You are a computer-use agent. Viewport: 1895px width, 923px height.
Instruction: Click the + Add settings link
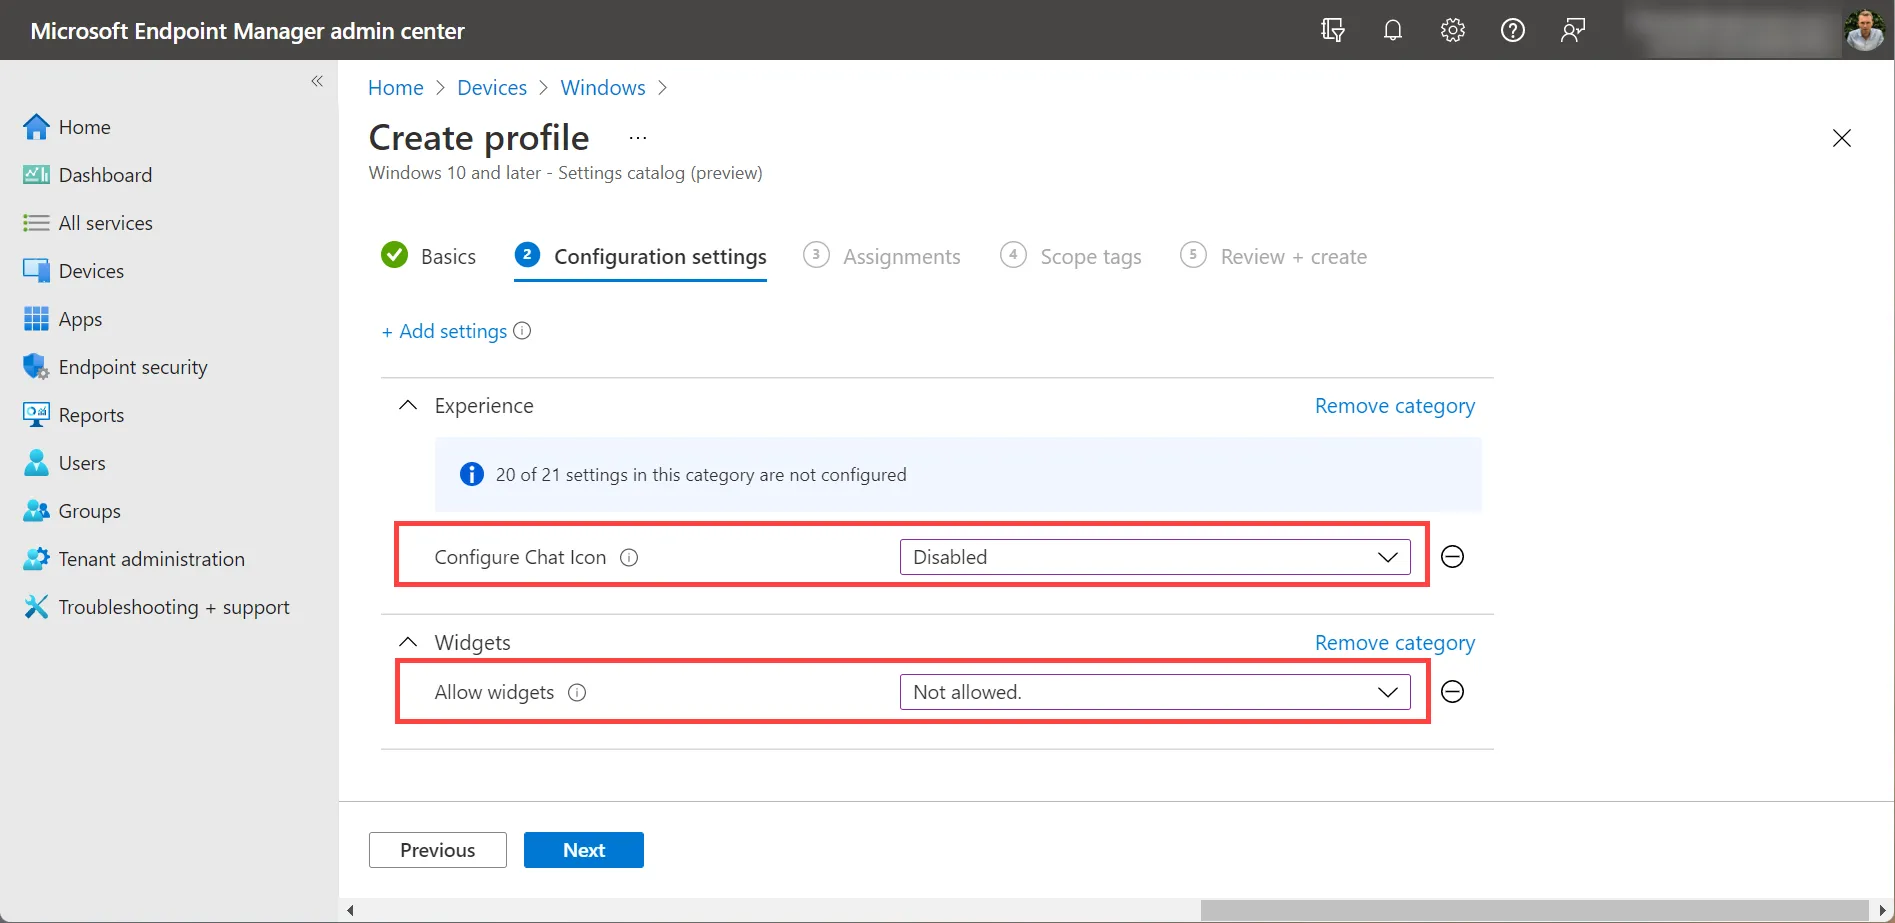[445, 331]
